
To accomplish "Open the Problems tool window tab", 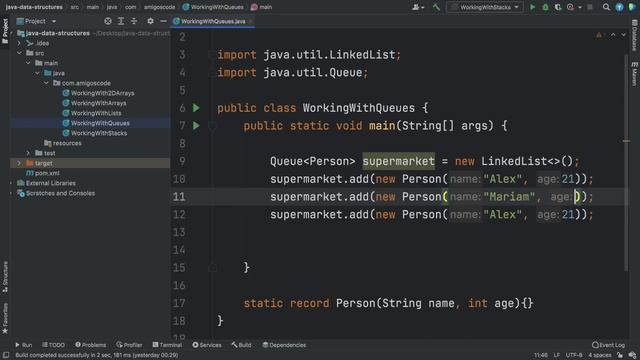I will (91, 345).
